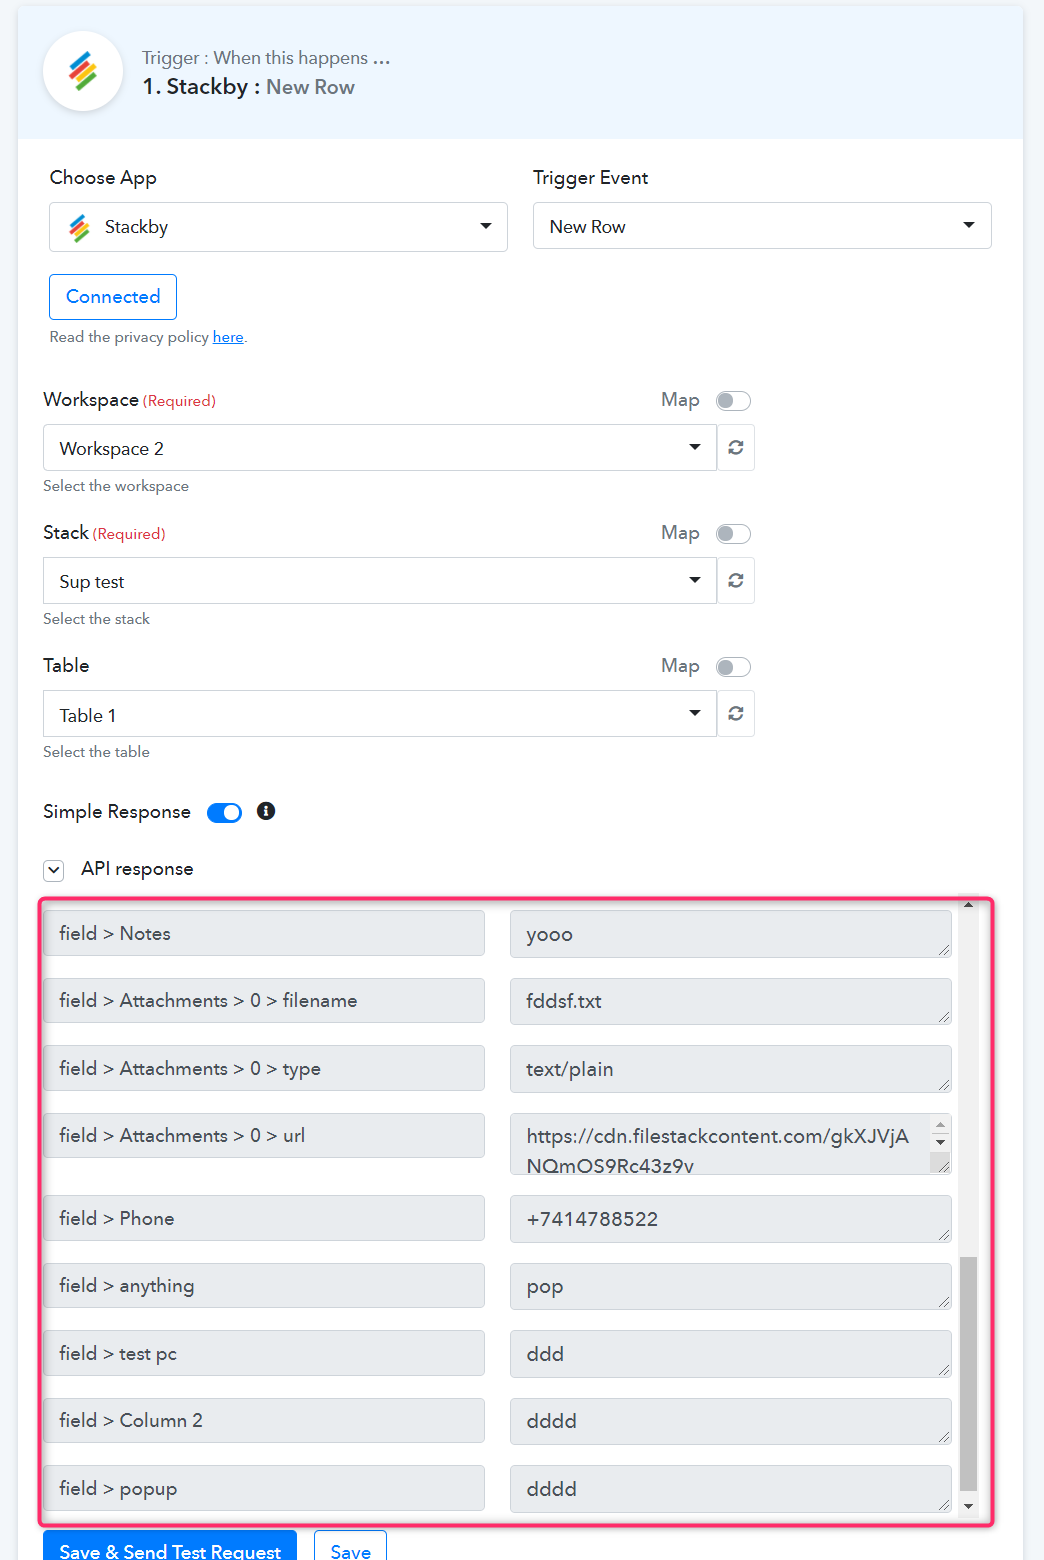The image size is (1044, 1560).
Task: Collapse the API response section
Action: click(x=54, y=870)
